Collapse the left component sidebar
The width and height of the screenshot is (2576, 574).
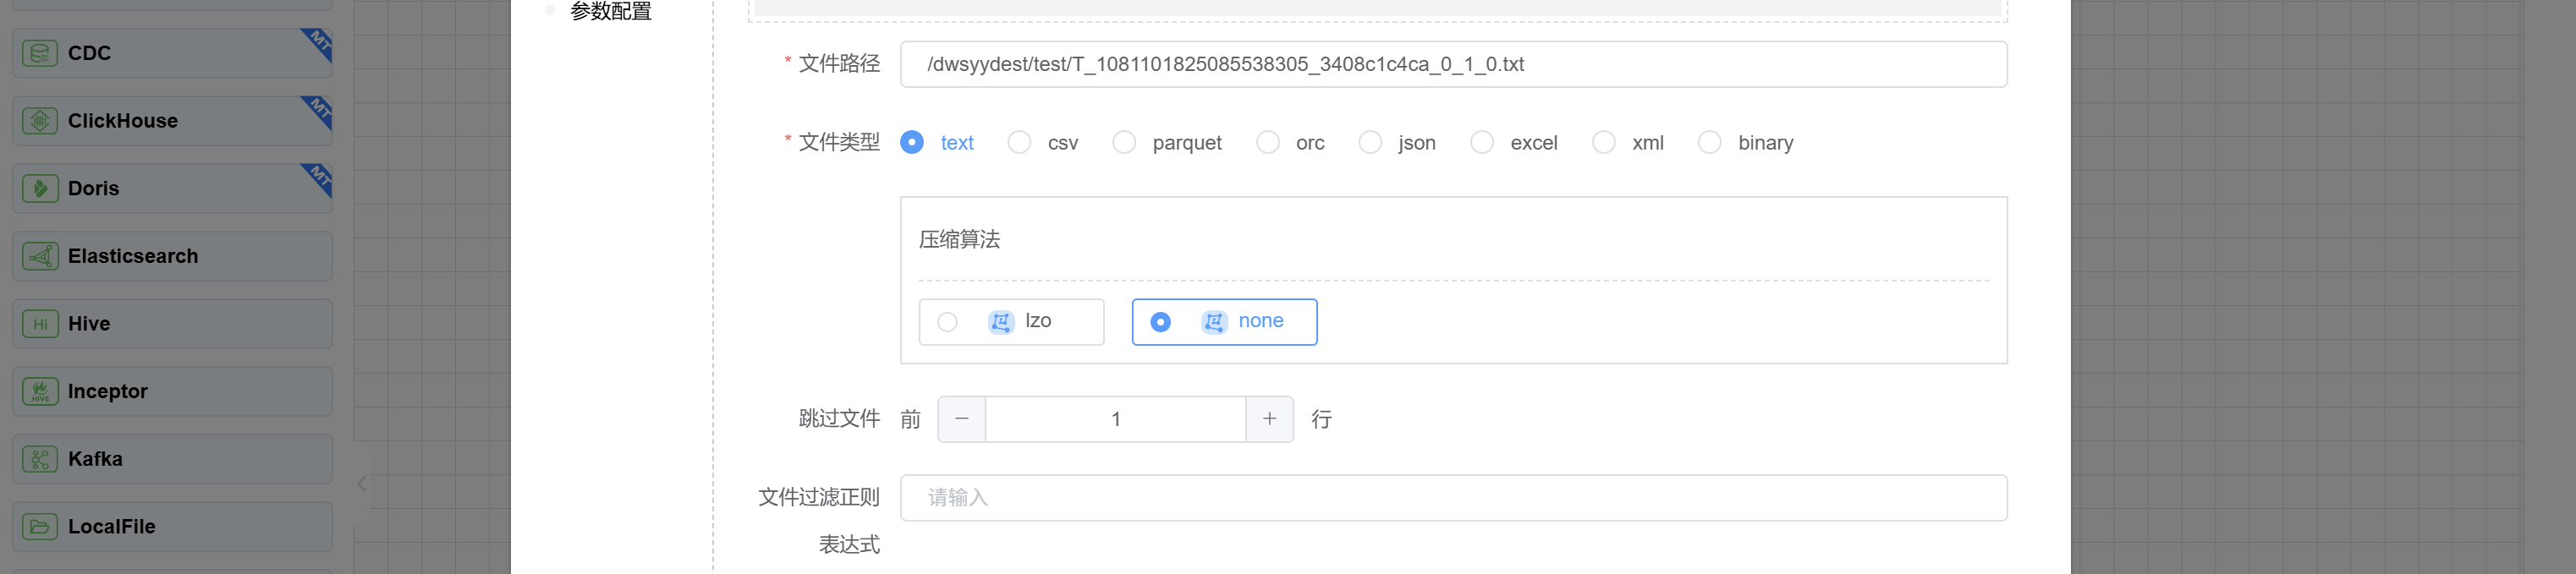362,484
